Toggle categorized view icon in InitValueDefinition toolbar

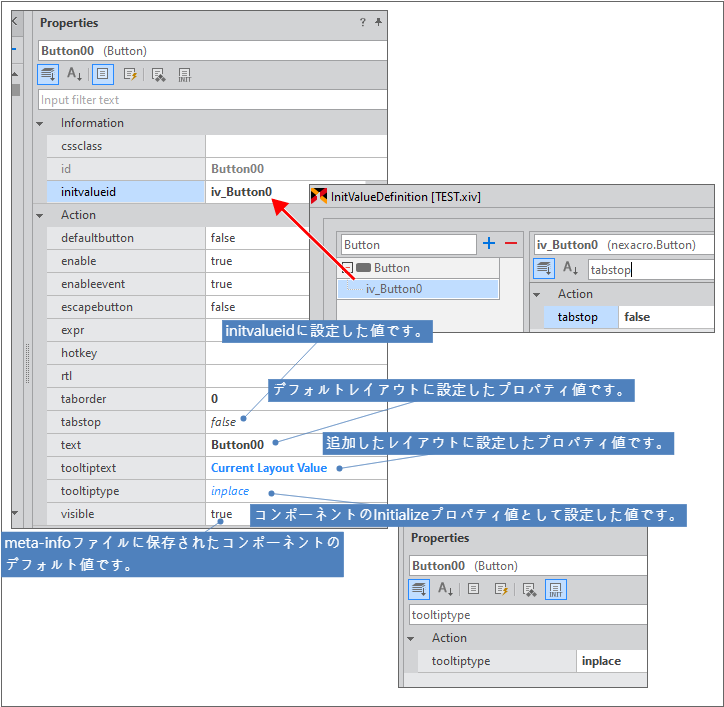tap(544, 268)
